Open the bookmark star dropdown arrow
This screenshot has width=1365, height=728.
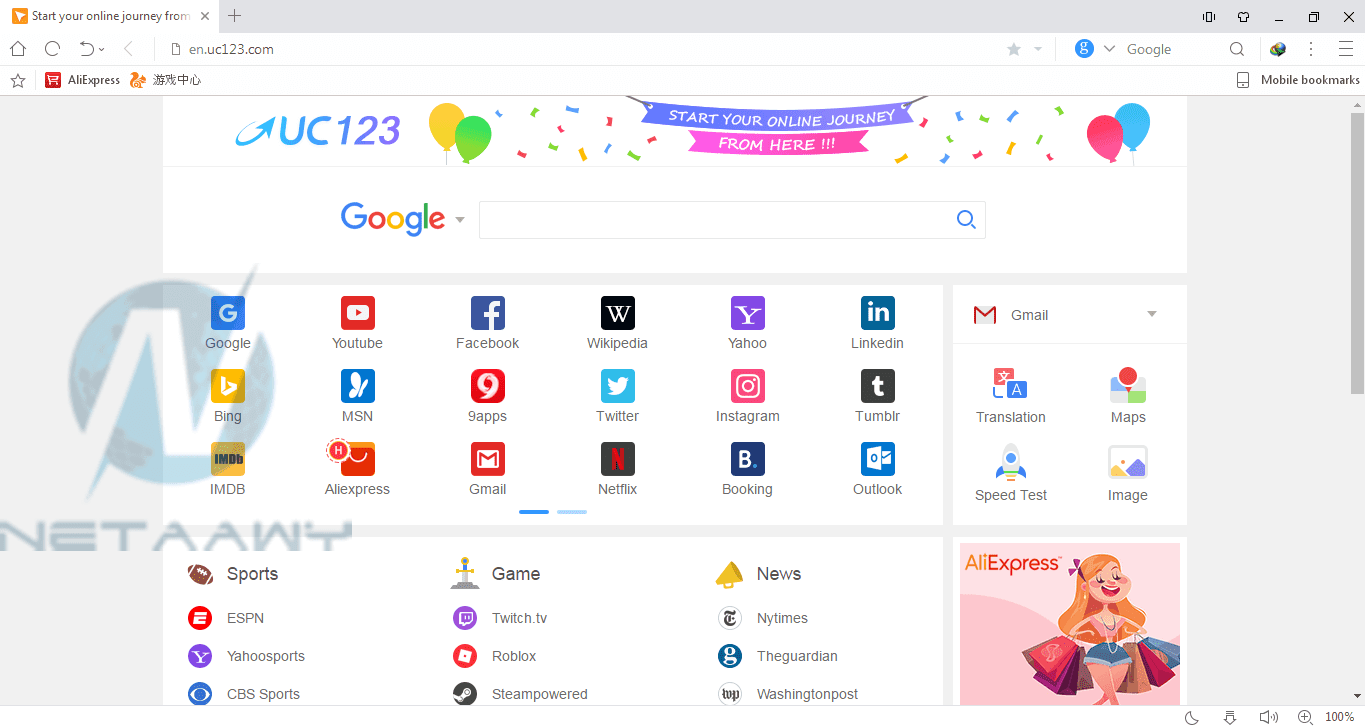click(1038, 49)
